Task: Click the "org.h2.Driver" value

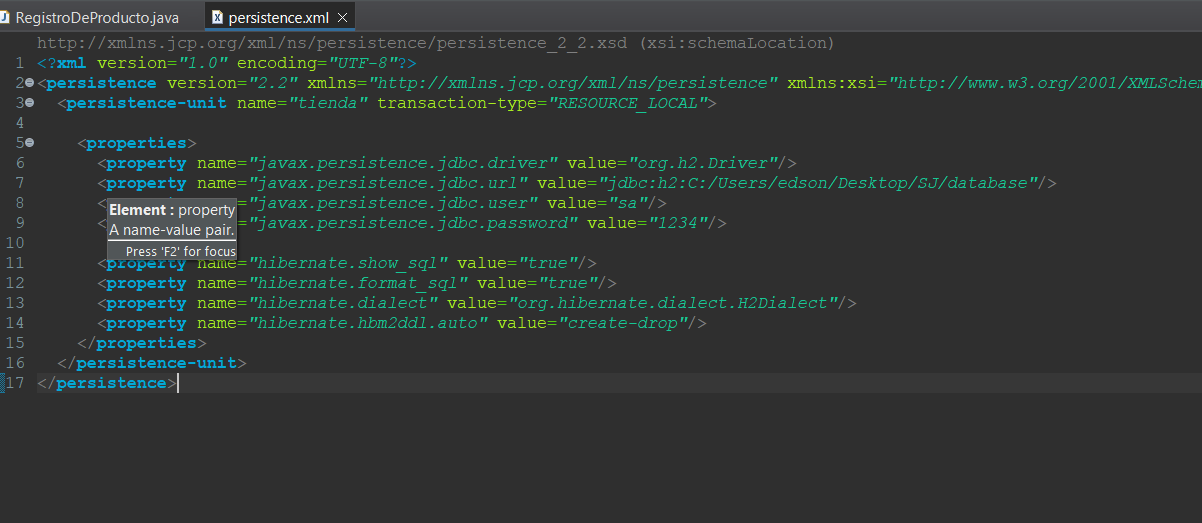Action: pos(703,163)
